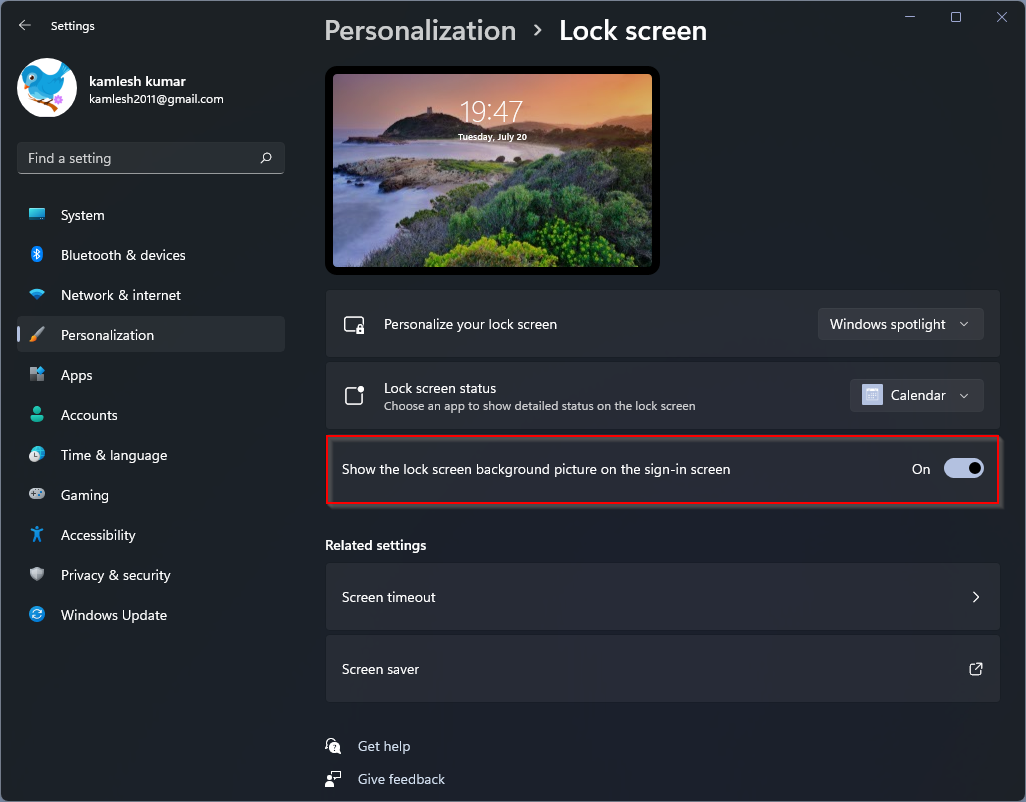Viewport: 1026px width, 802px height.
Task: Open System settings category
Action: [x=151, y=215]
